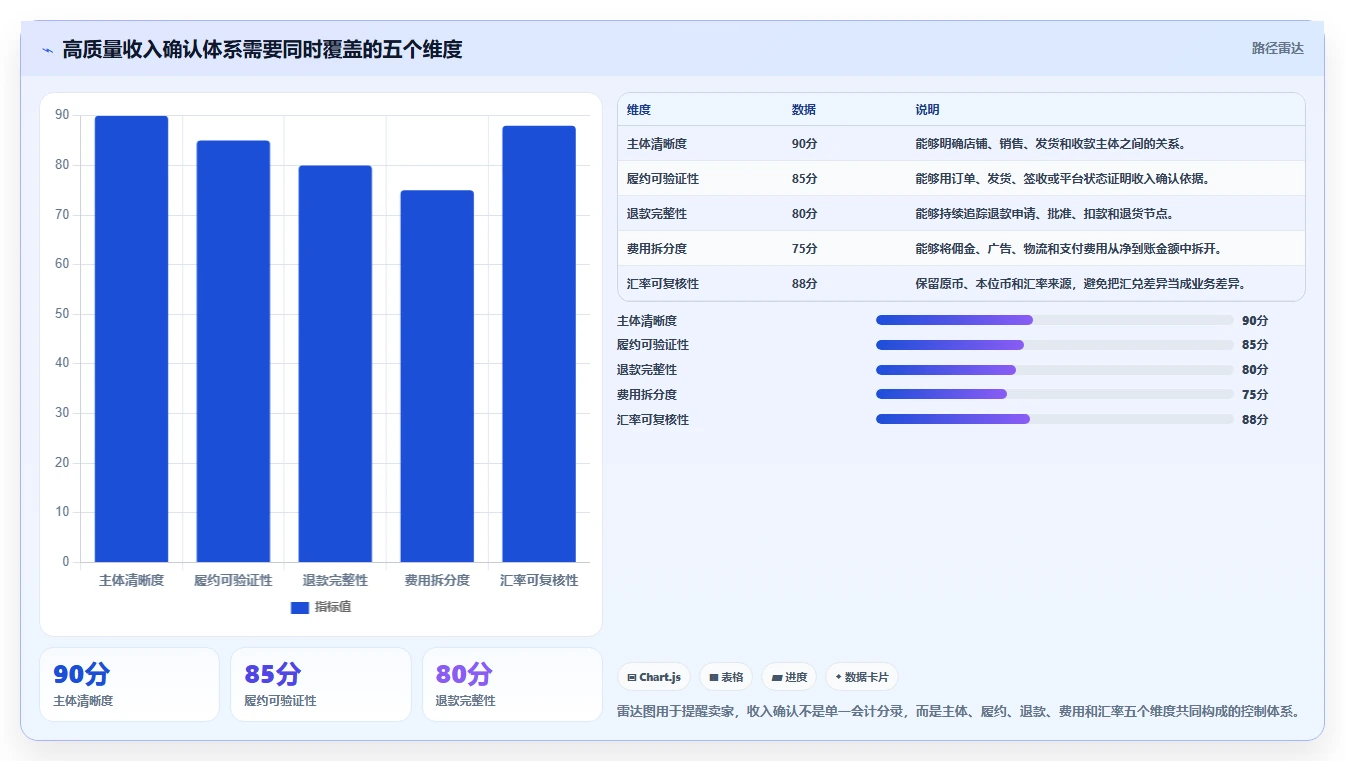
Task: Click the 进度 tag chip
Action: [x=789, y=677]
